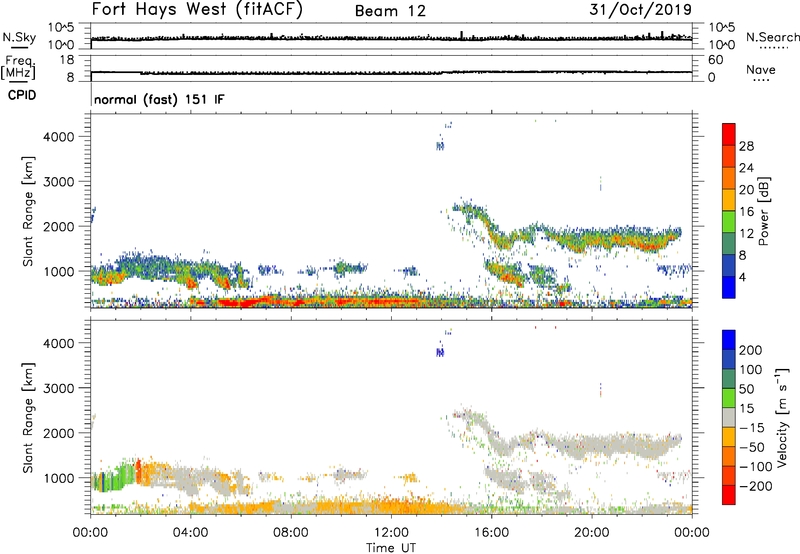Click the '08:00' time tick label
The height and width of the screenshot is (554, 800).
[291, 533]
